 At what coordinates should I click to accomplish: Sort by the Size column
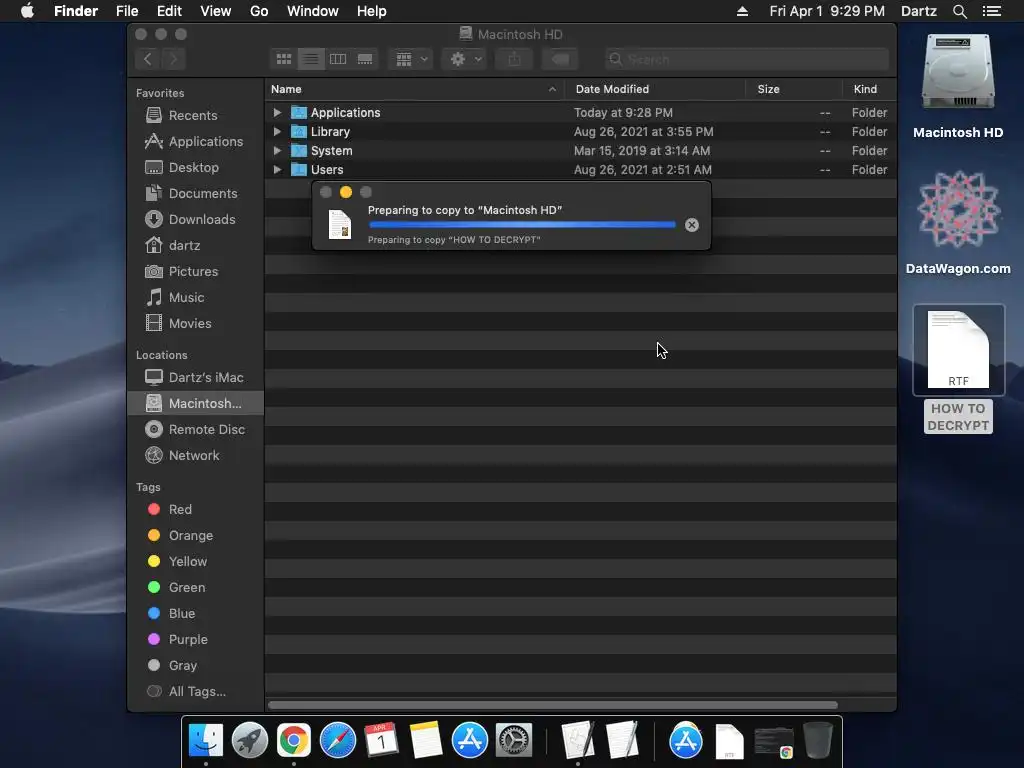794,89
